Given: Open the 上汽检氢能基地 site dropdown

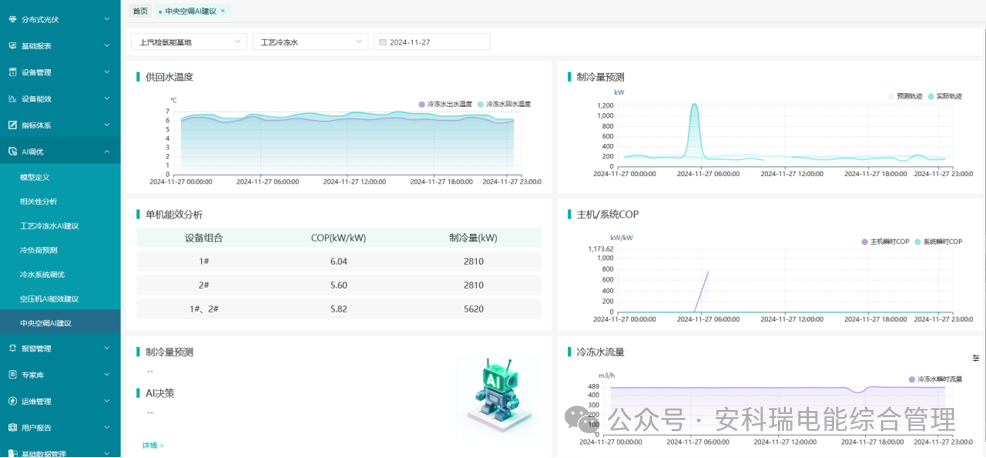Looking at the screenshot, I should click(x=189, y=42).
